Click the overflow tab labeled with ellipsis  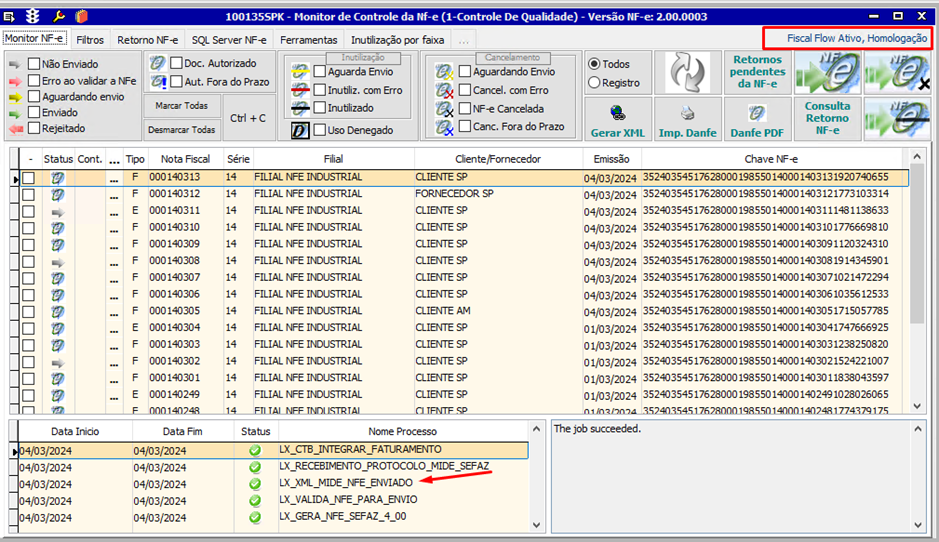coord(463,40)
